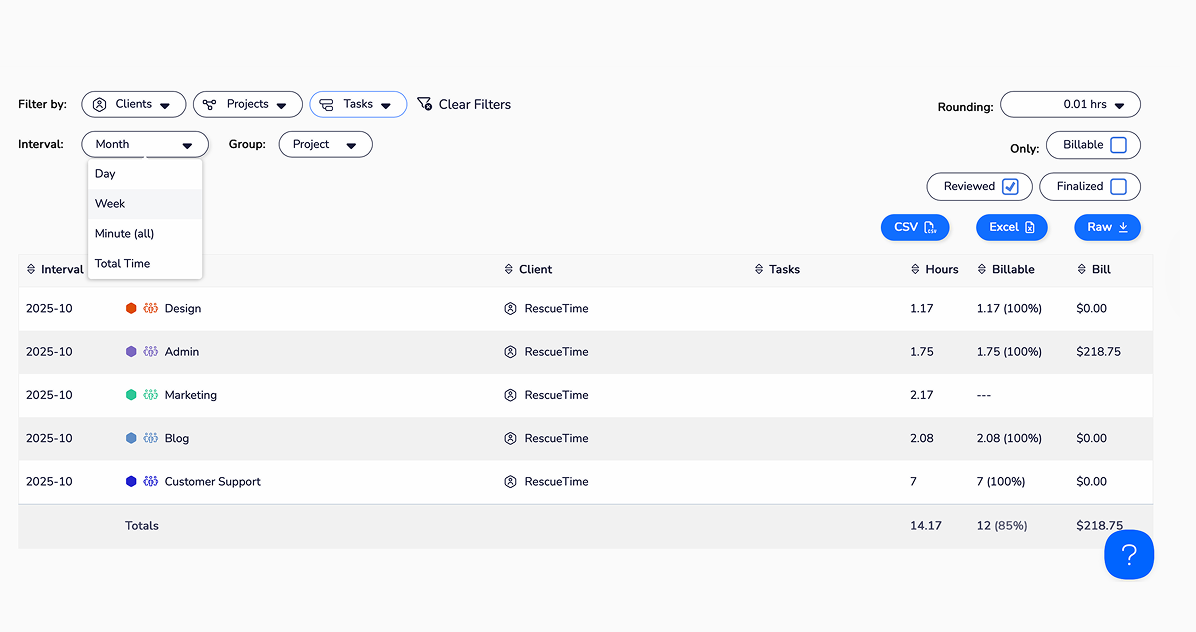Click the Design project team icon
1196x632 pixels.
(151, 309)
